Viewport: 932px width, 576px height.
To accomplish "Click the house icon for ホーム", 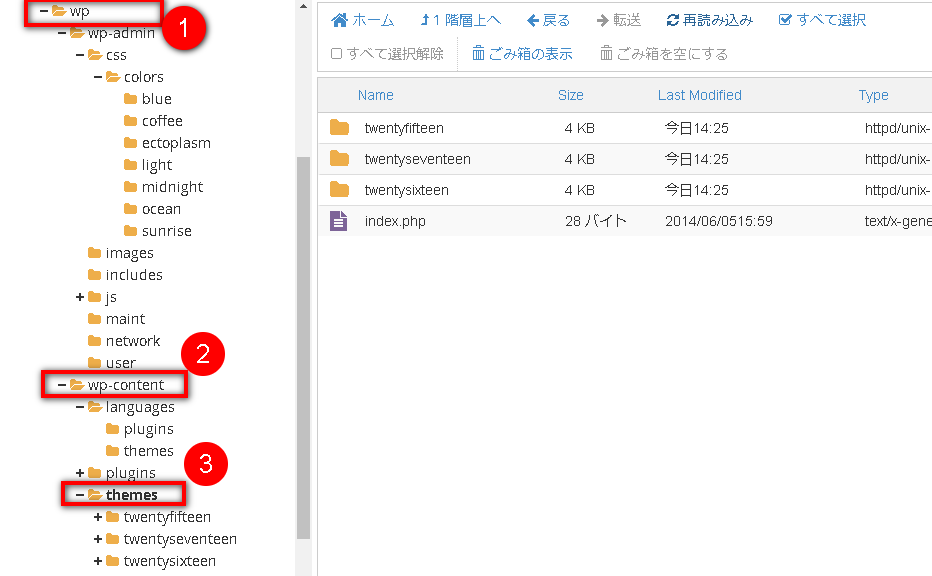I will 339,20.
